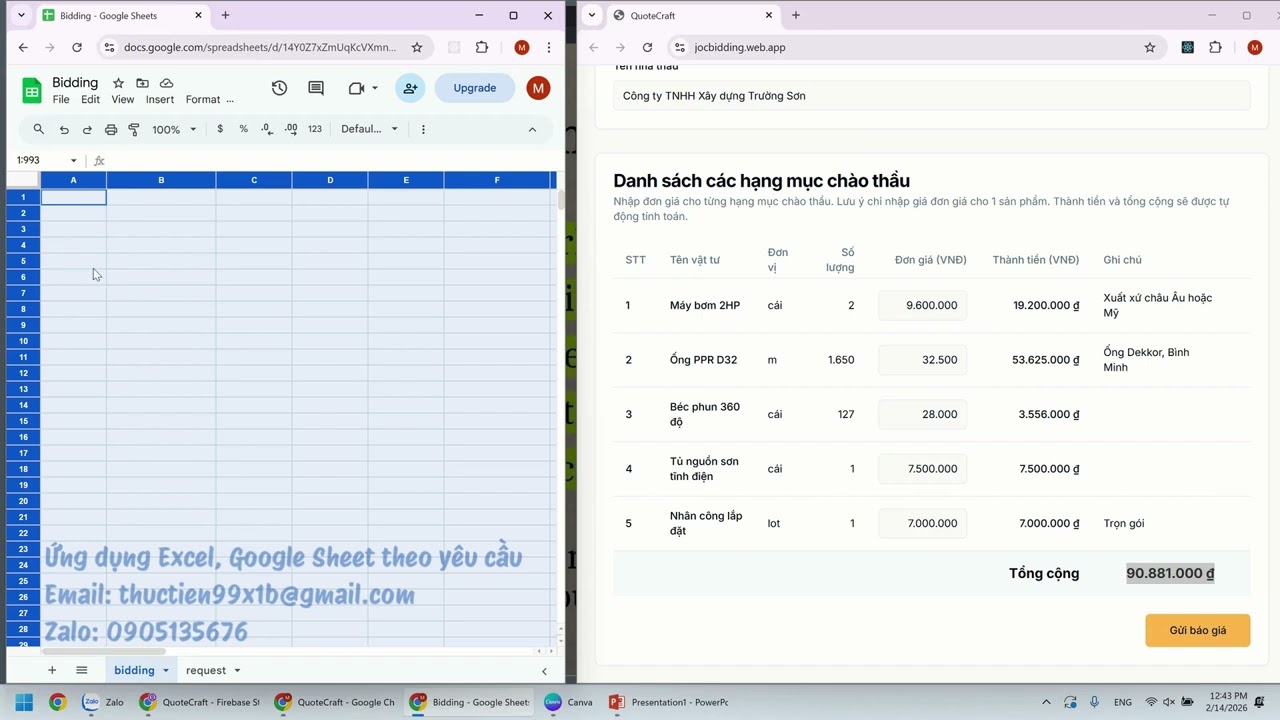Open the bidding sheet tab menu arrow
Viewport: 1280px width, 720px height.
click(x=165, y=670)
